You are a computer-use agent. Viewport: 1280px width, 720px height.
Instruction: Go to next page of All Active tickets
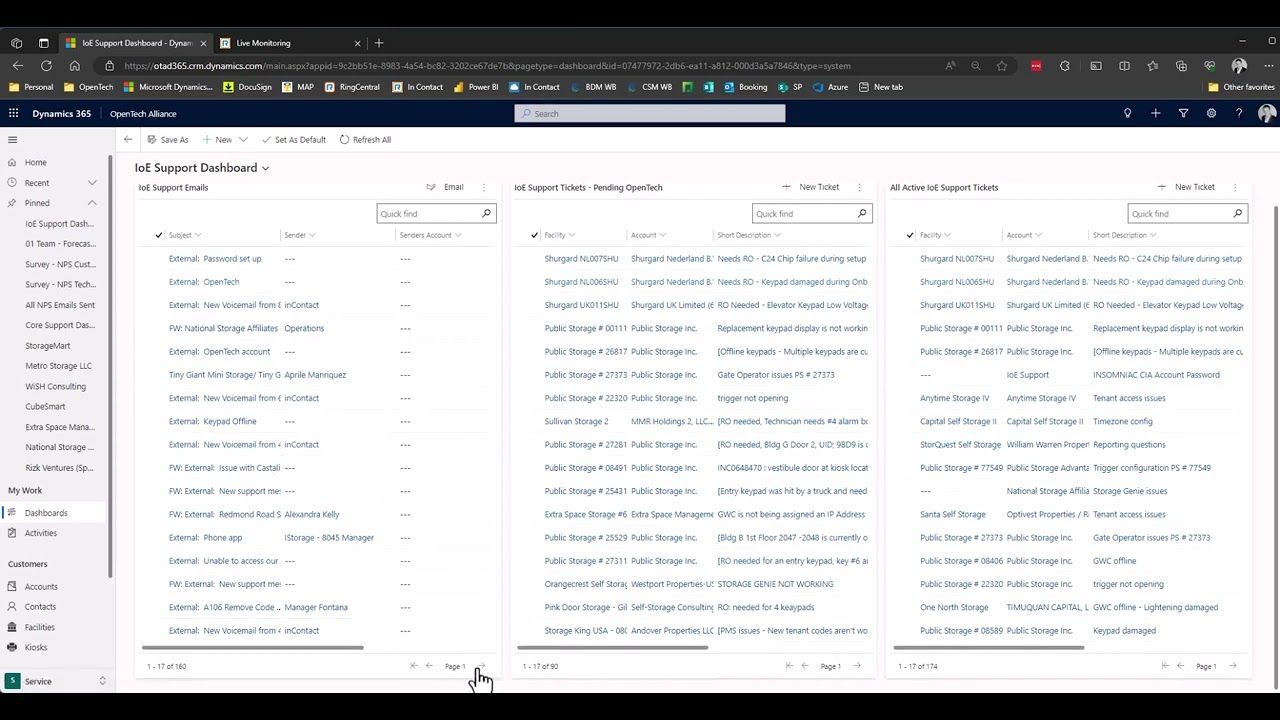point(1232,666)
